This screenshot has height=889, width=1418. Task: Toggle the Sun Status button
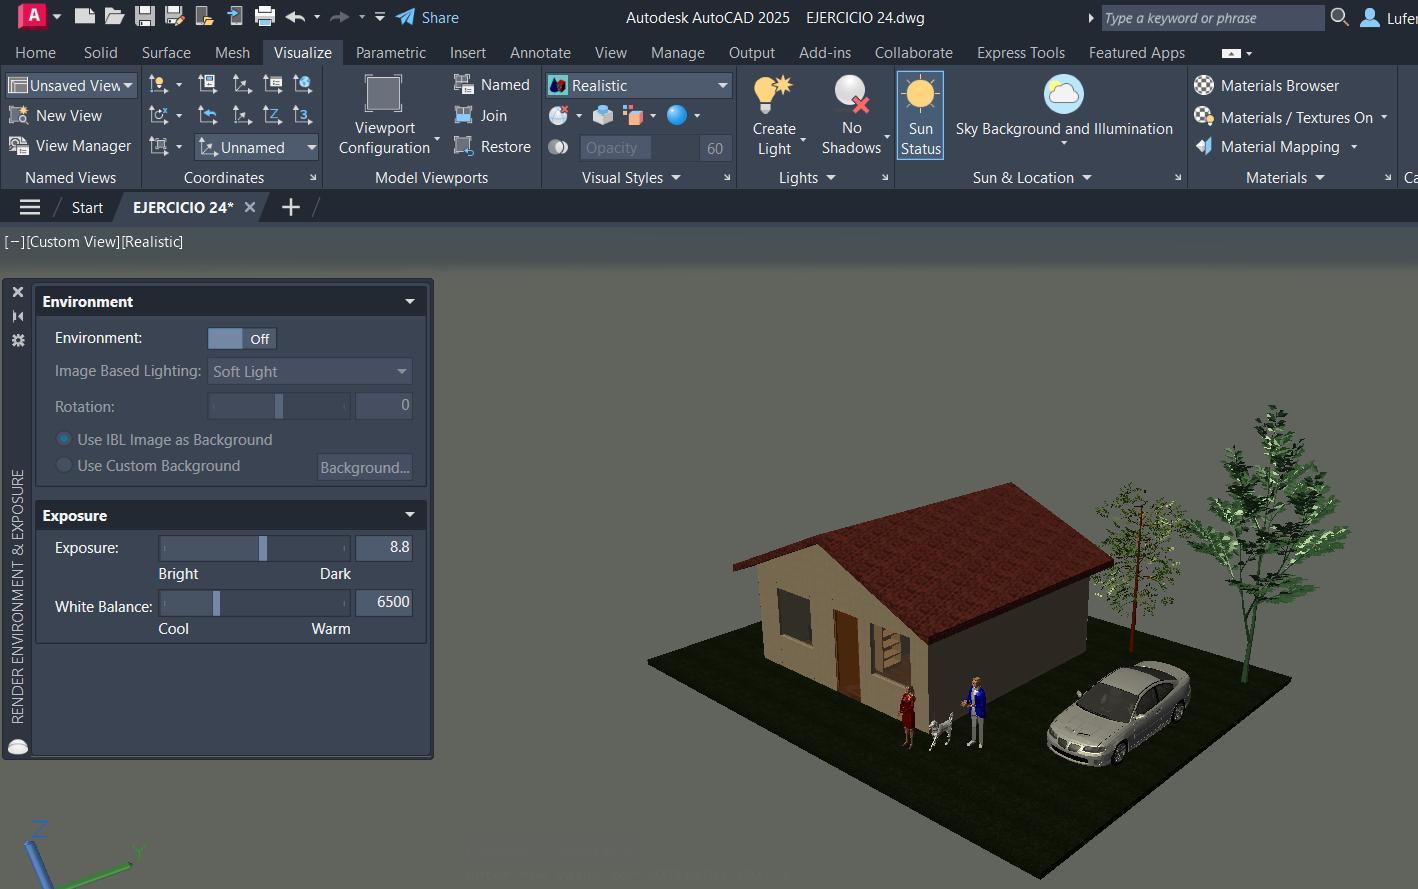pos(920,115)
